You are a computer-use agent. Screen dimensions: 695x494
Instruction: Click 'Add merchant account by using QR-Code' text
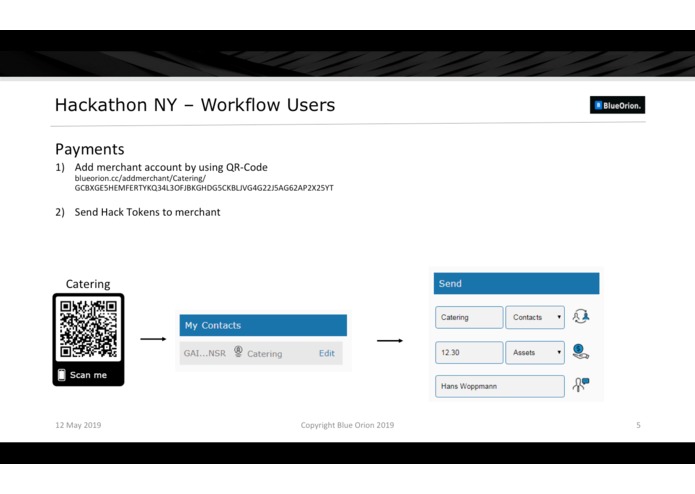(171, 167)
